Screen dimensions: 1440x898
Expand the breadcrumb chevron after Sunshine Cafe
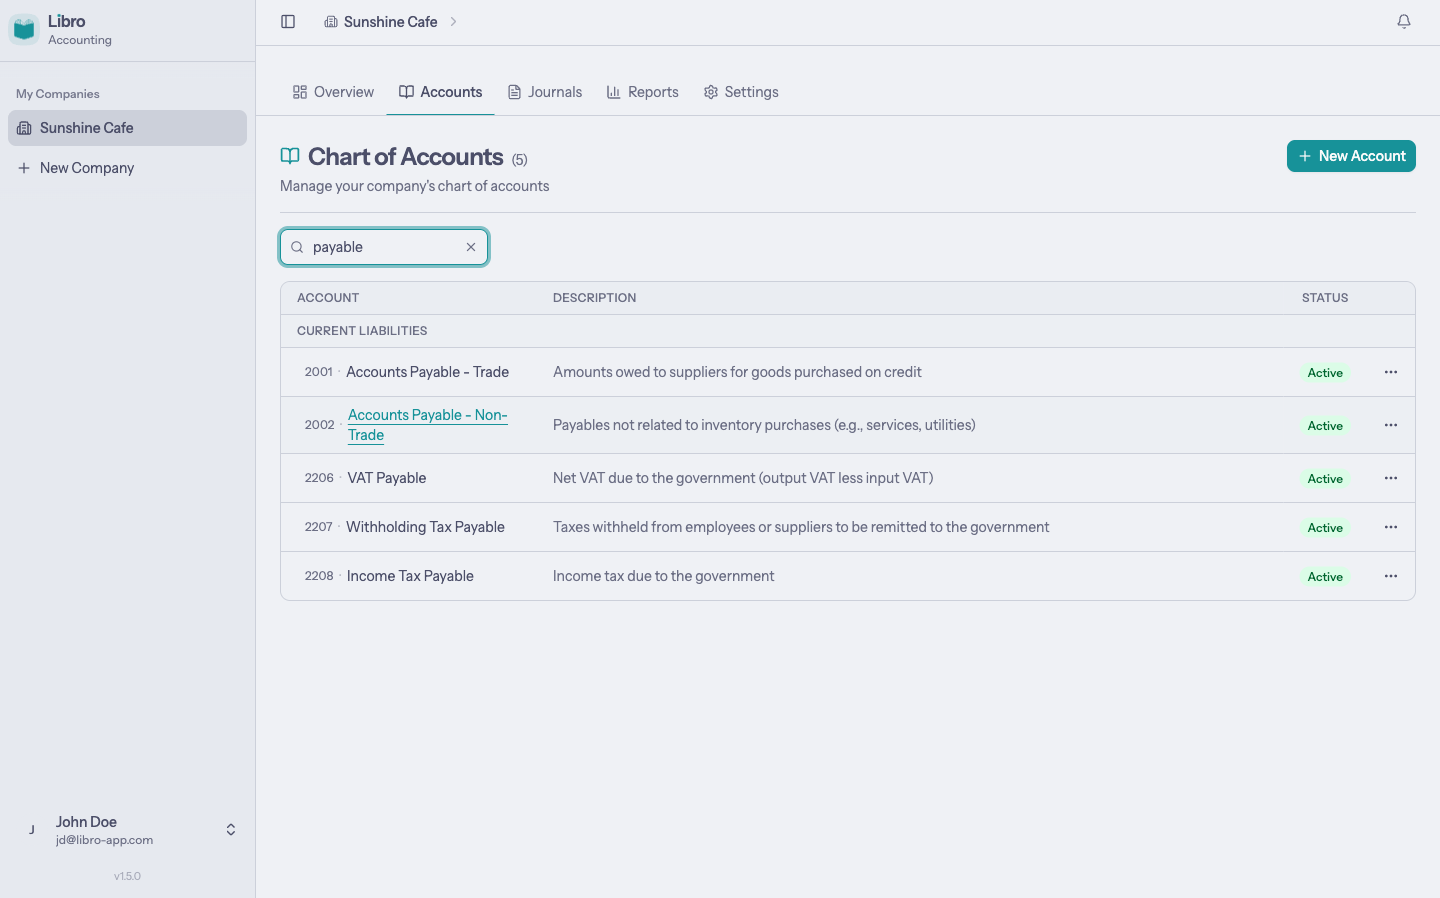tap(453, 21)
